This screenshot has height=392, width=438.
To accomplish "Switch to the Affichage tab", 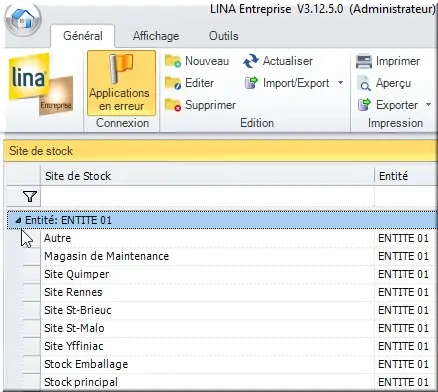I will click(156, 36).
